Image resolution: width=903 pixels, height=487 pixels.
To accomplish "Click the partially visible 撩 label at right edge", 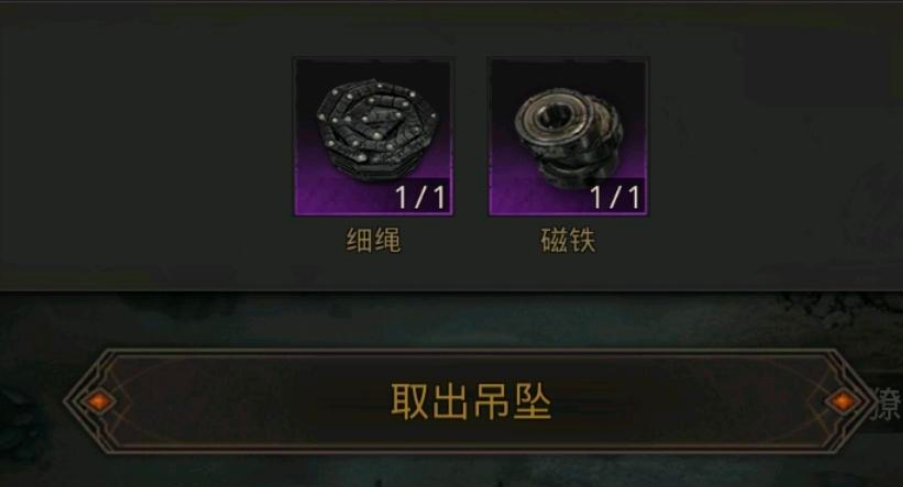I will point(887,405).
